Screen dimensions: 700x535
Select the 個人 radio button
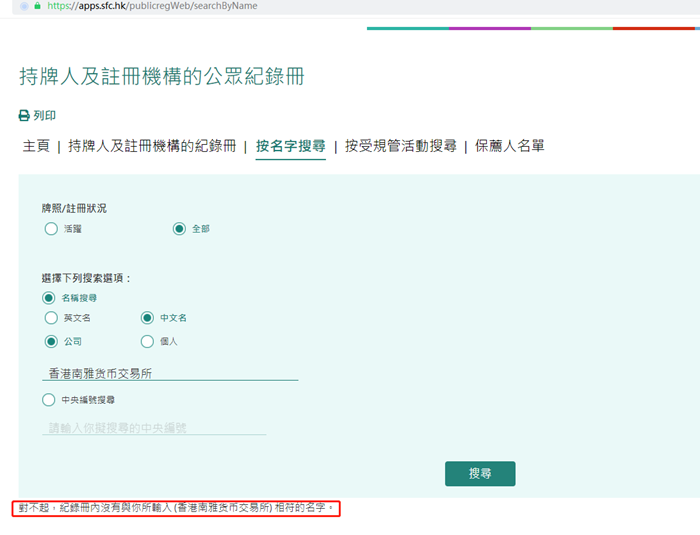click(147, 342)
